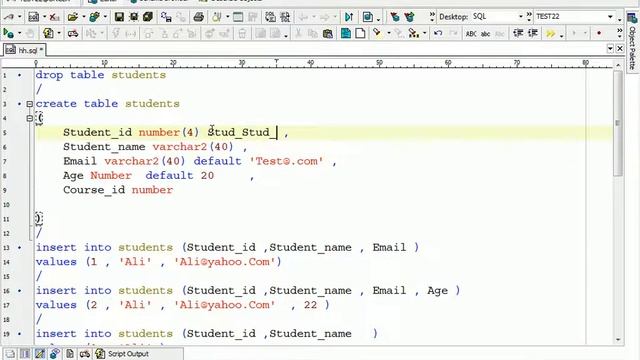Click the Print icon in the toolbar
640x360 pixels.
coord(199,17)
